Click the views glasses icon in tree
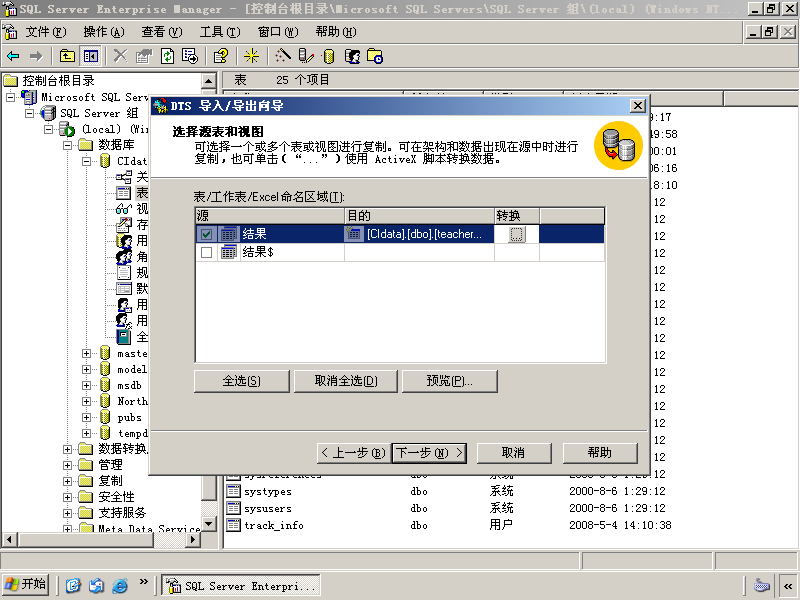Image resolution: width=800 pixels, height=600 pixels. (x=124, y=209)
